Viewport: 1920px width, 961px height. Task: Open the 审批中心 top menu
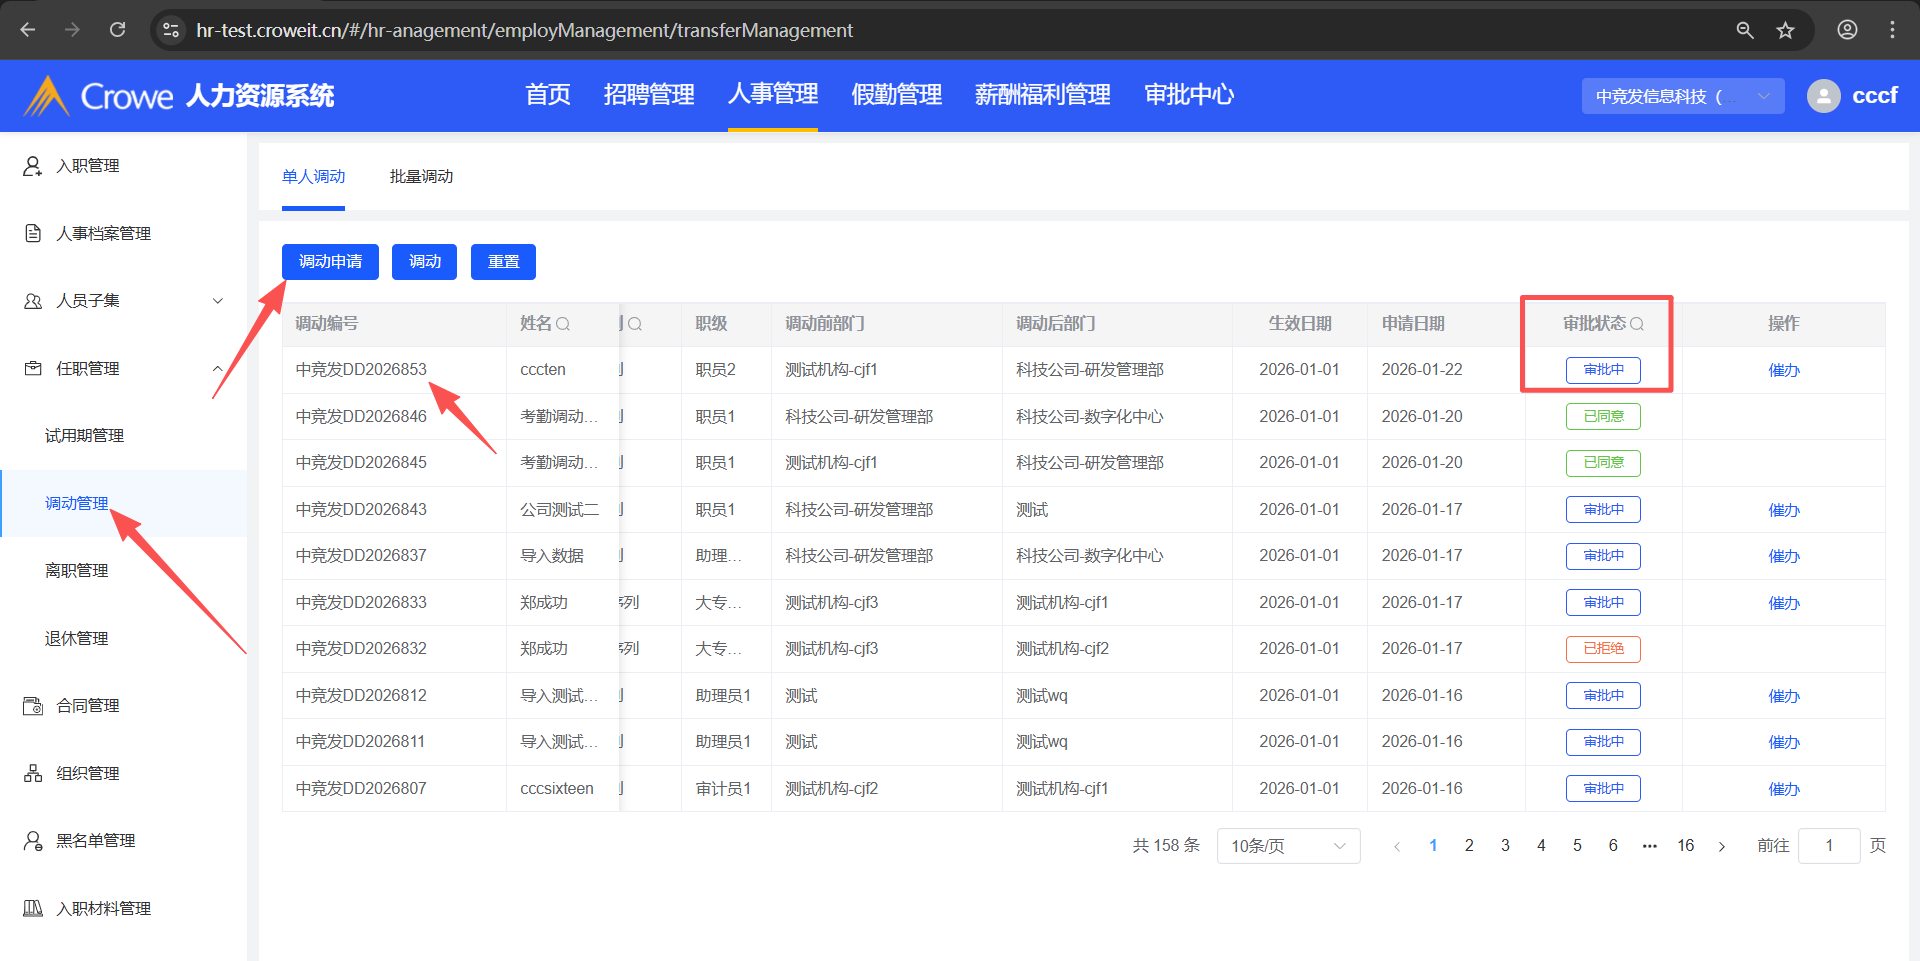pyautogui.click(x=1188, y=95)
